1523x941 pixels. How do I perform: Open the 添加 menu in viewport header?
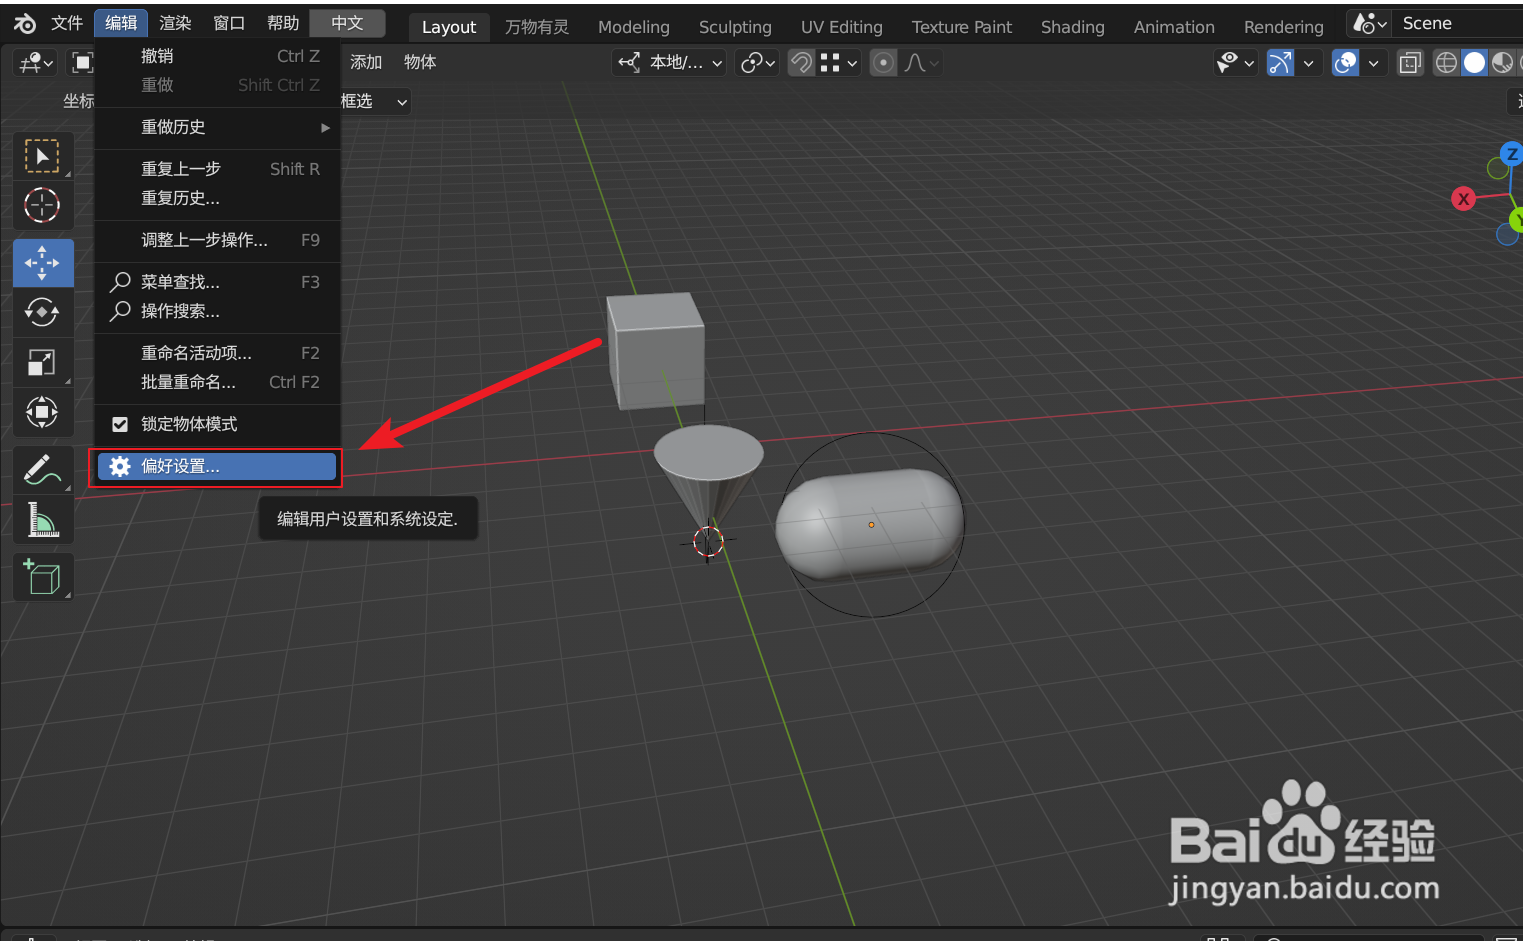pyautogui.click(x=366, y=62)
